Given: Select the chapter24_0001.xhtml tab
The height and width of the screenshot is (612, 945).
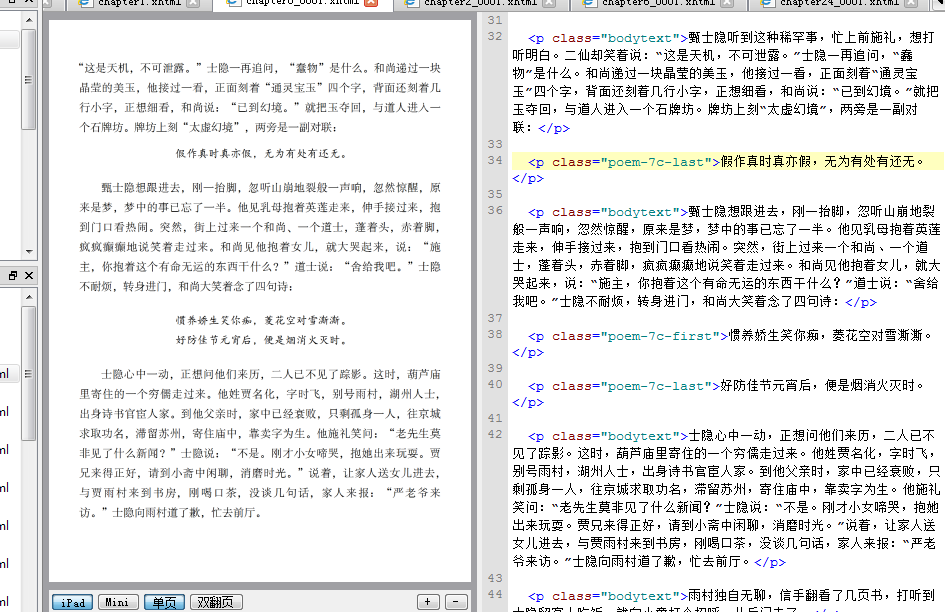Looking at the screenshot, I should [x=838, y=4].
